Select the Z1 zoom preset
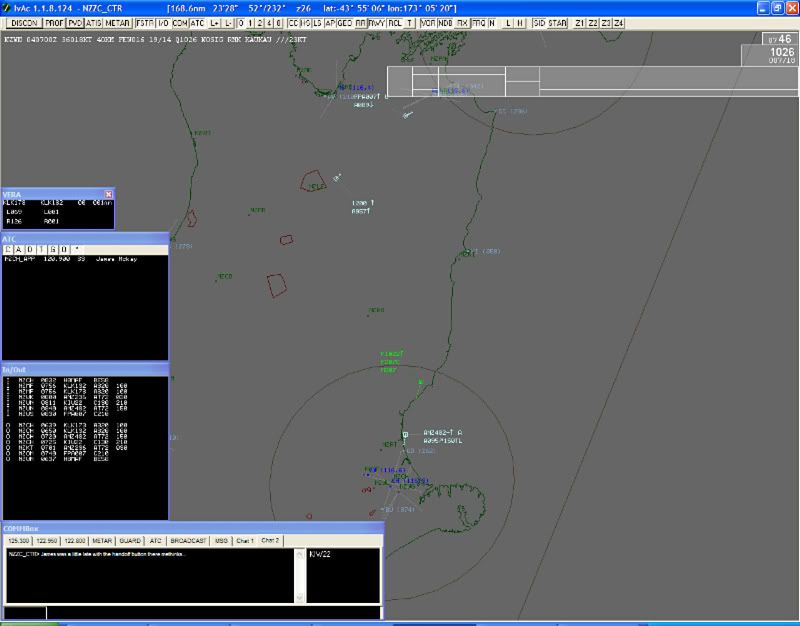800x626 pixels. click(x=581, y=22)
